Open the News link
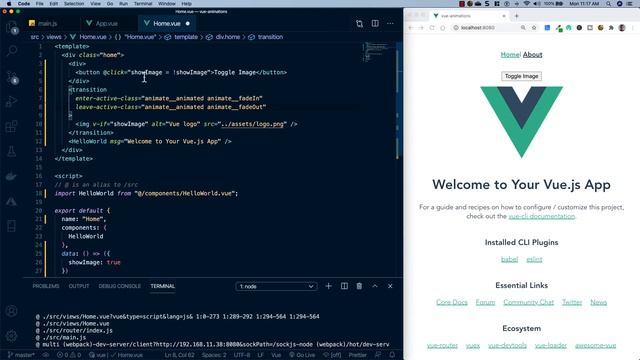Viewport: 640px width, 360px height. (598, 302)
